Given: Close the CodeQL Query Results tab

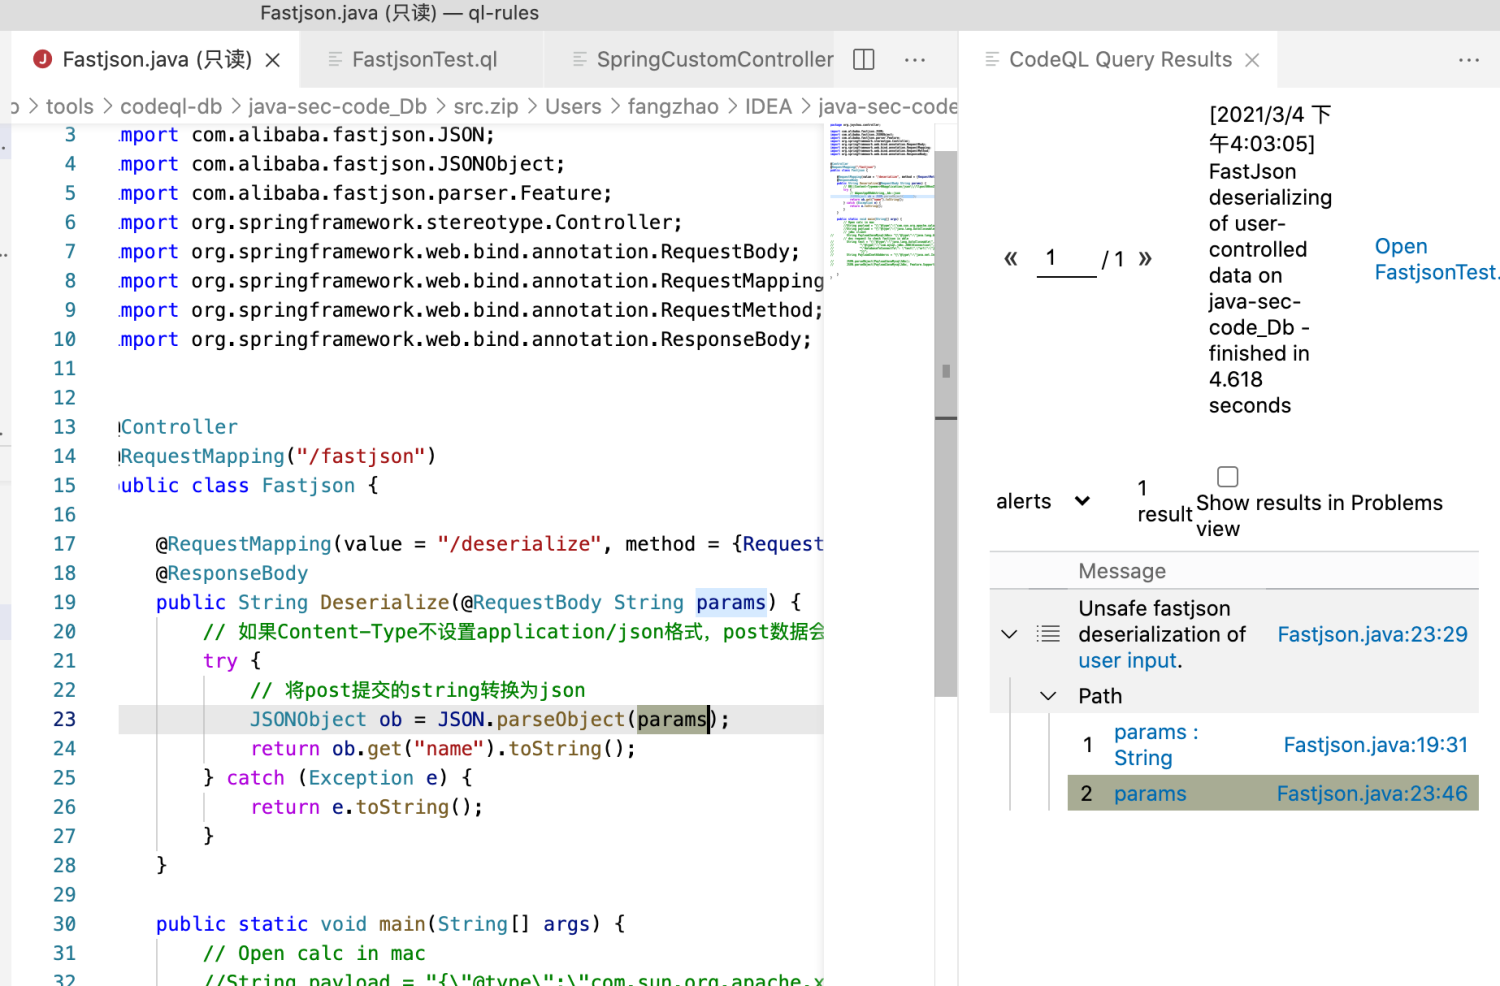Looking at the screenshot, I should pos(1252,60).
